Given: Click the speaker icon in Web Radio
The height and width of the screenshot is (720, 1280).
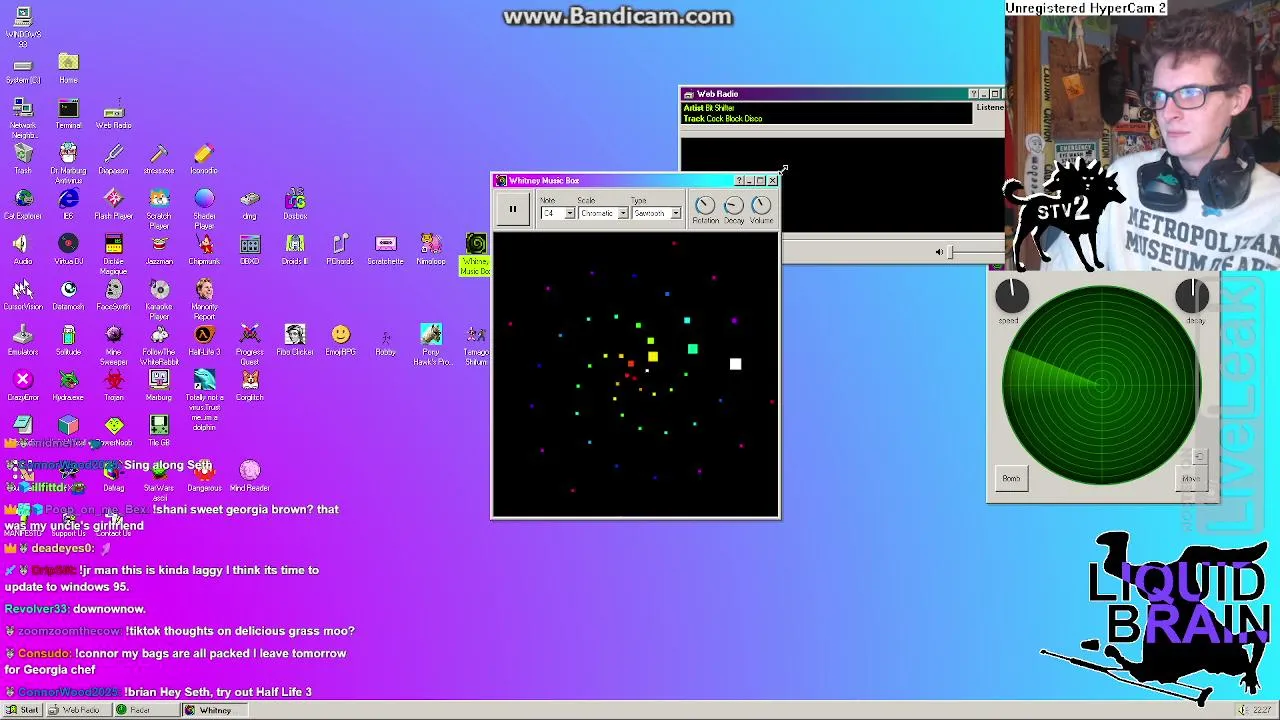Looking at the screenshot, I should [x=939, y=252].
